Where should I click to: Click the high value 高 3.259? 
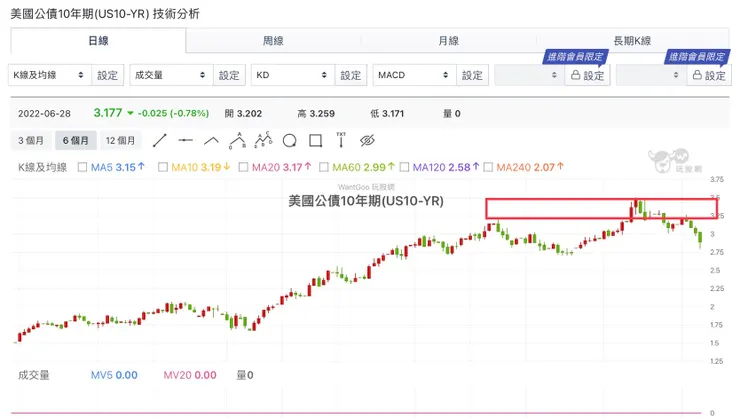point(316,114)
